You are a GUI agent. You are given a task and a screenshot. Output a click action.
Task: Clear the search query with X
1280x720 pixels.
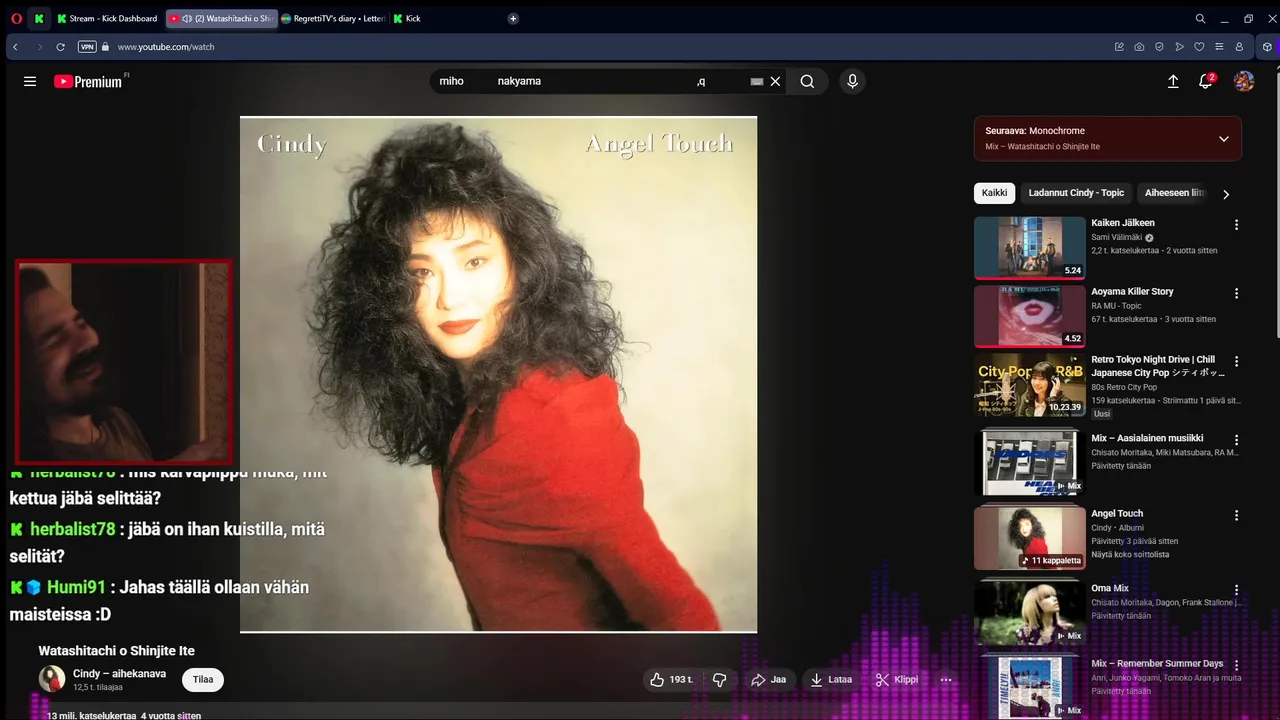click(x=775, y=81)
